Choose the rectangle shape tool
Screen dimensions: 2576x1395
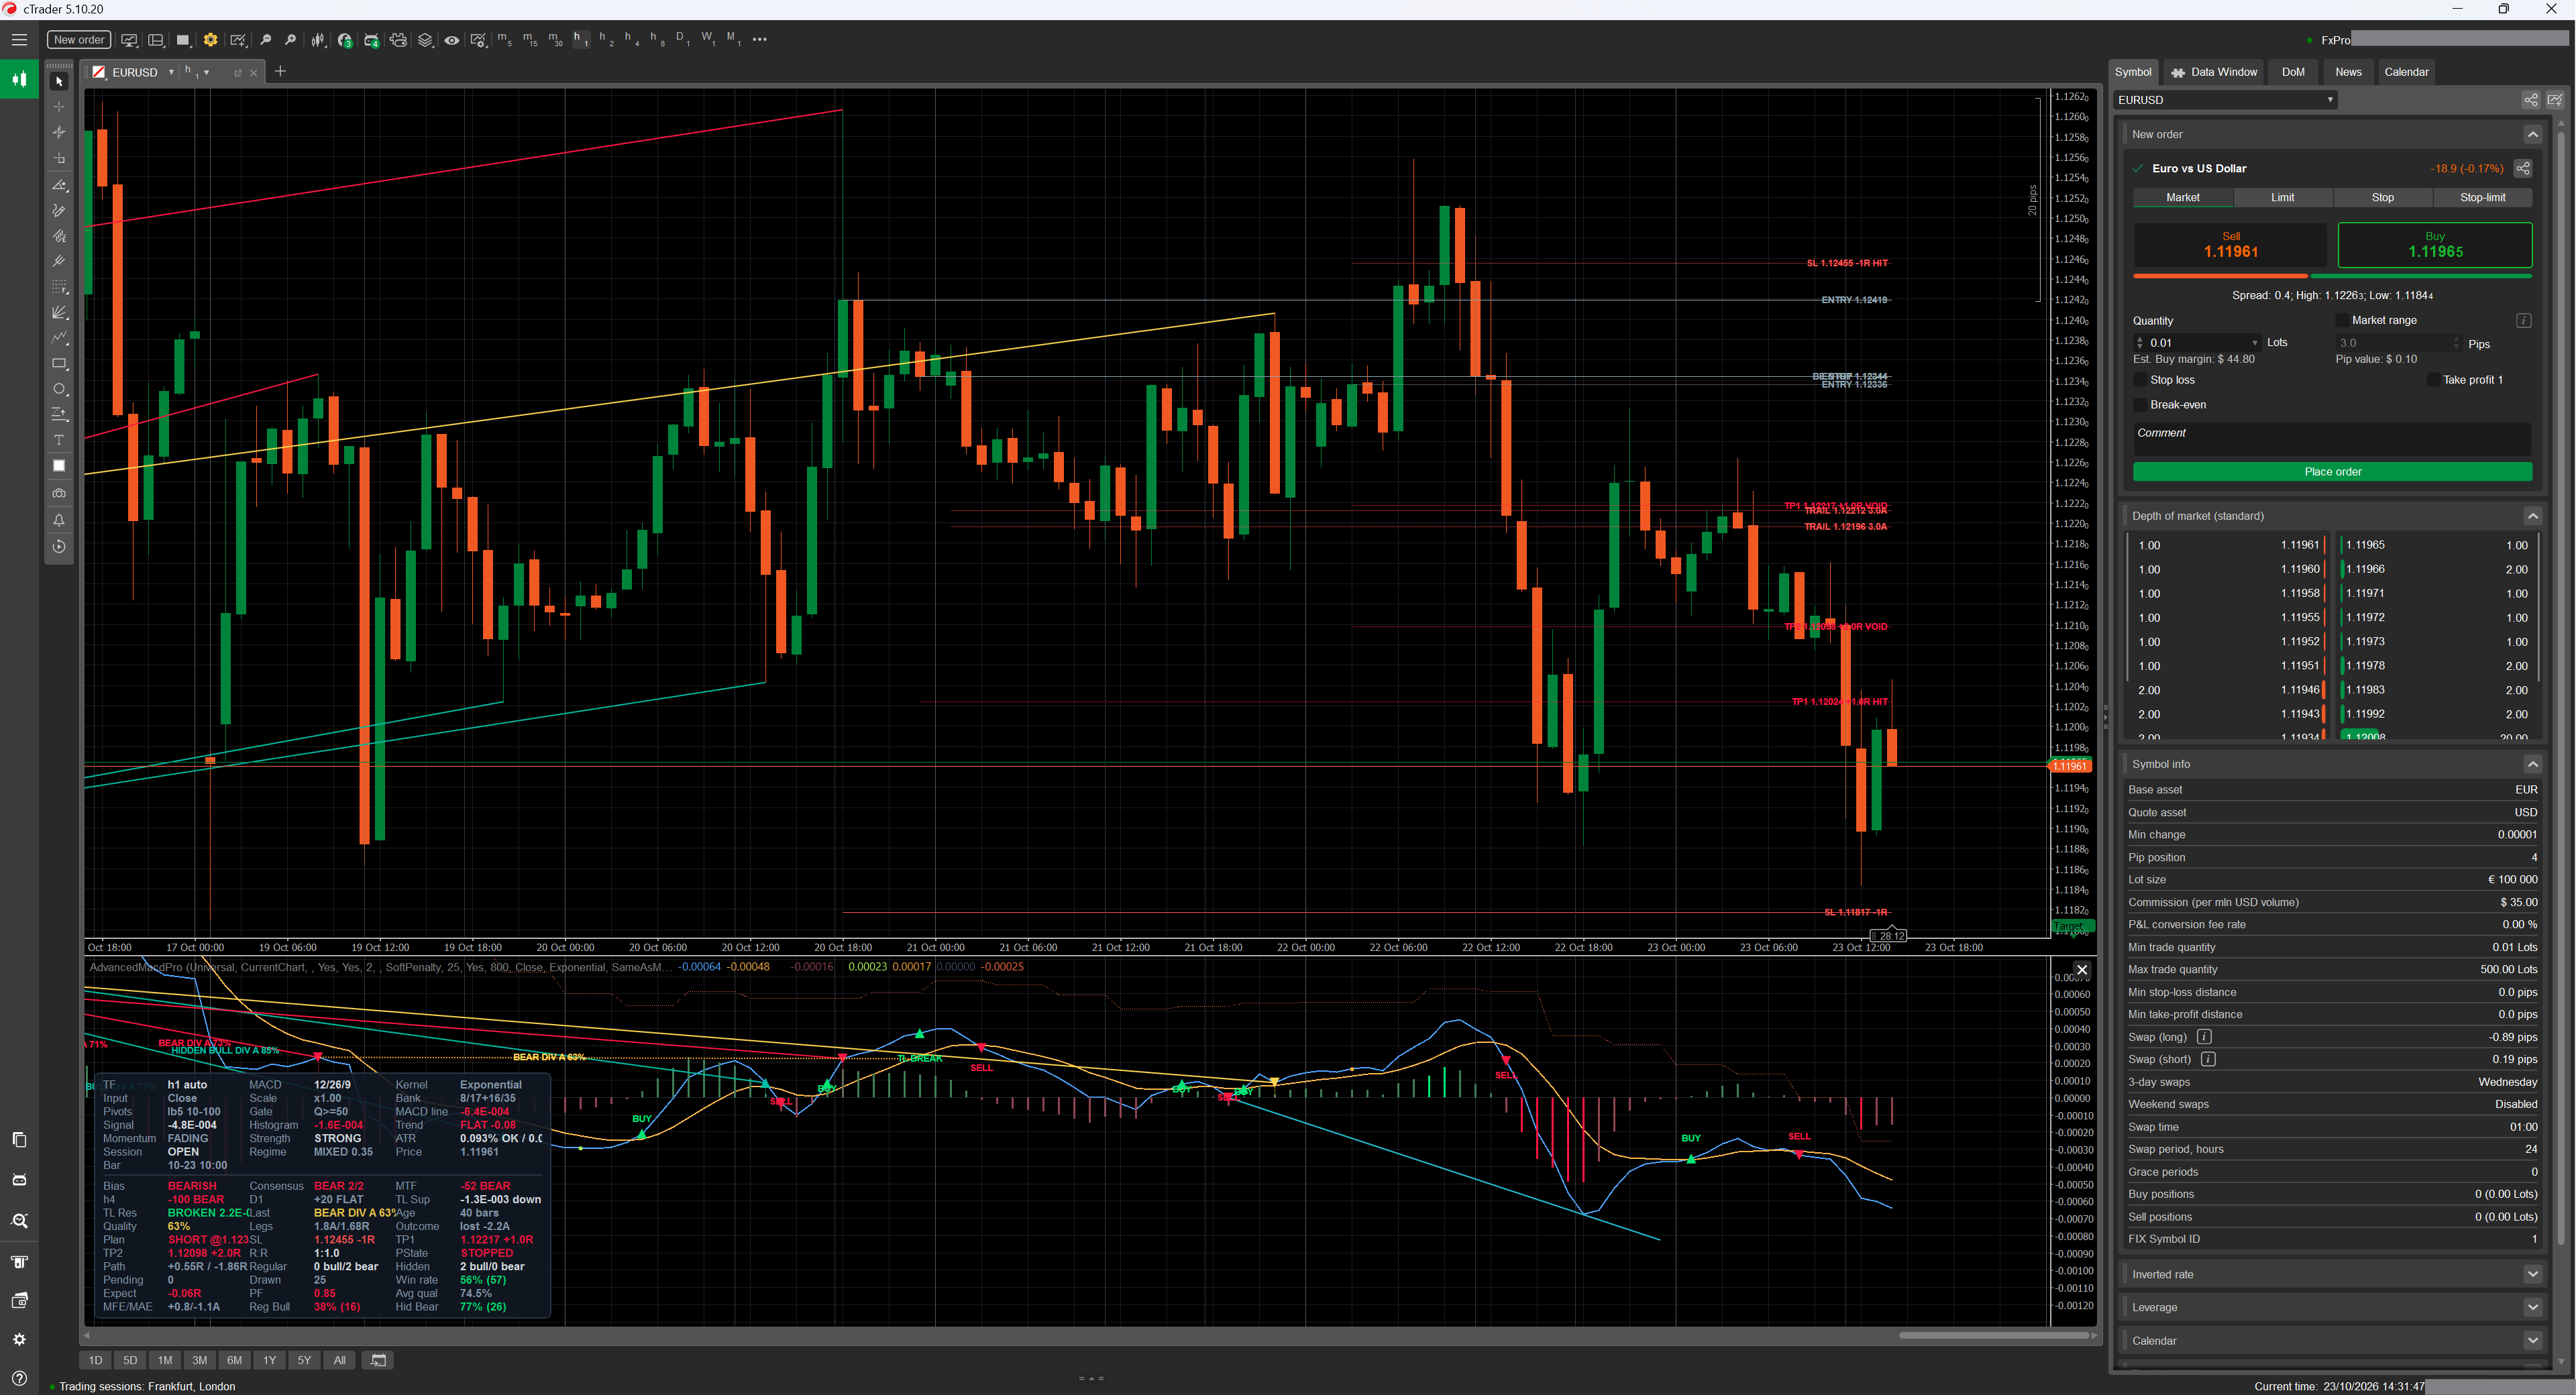(x=59, y=364)
